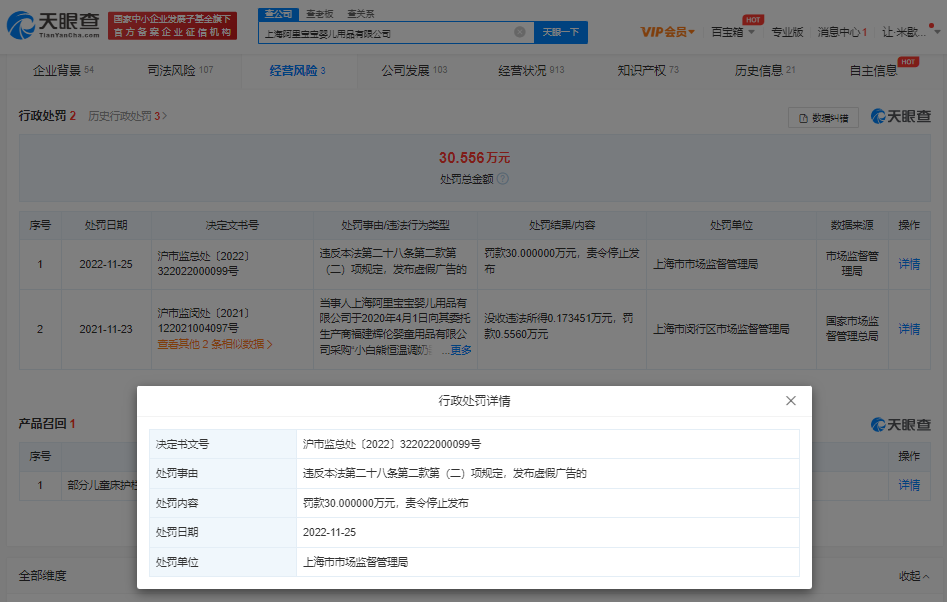Switch to the 历史信息 tab

pyautogui.click(x=765, y=71)
